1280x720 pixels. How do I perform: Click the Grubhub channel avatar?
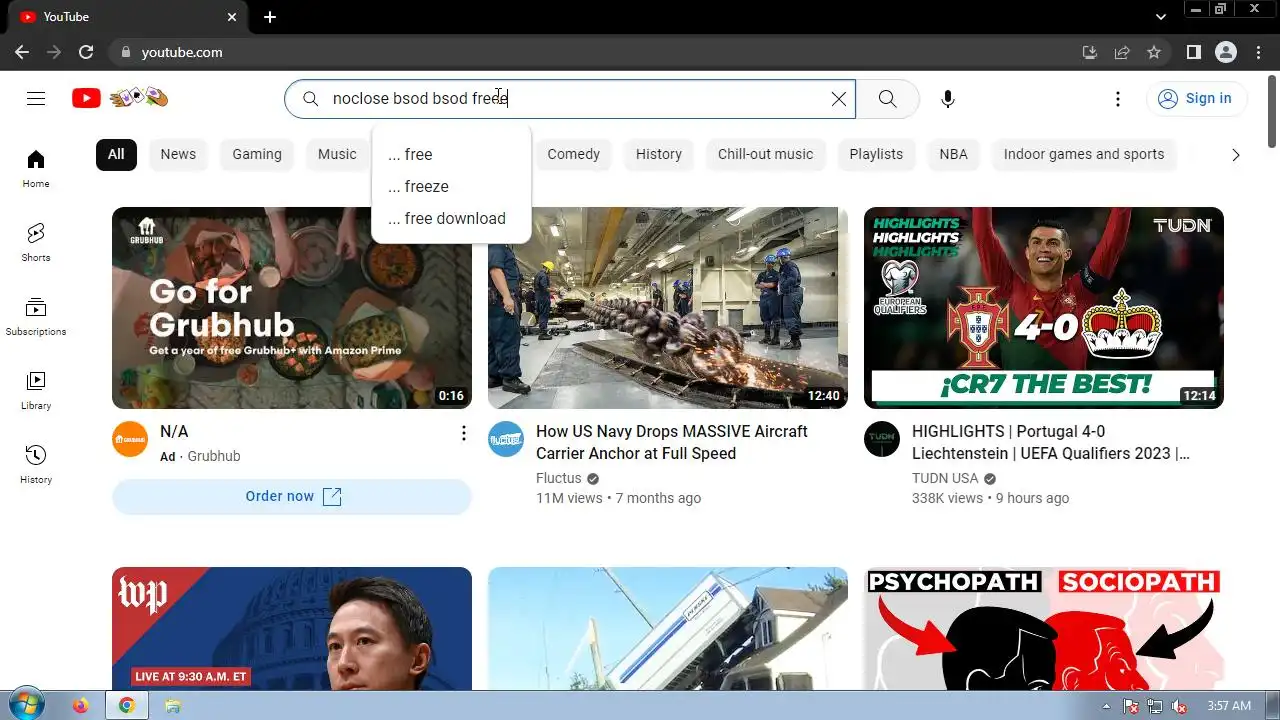pyautogui.click(x=130, y=439)
